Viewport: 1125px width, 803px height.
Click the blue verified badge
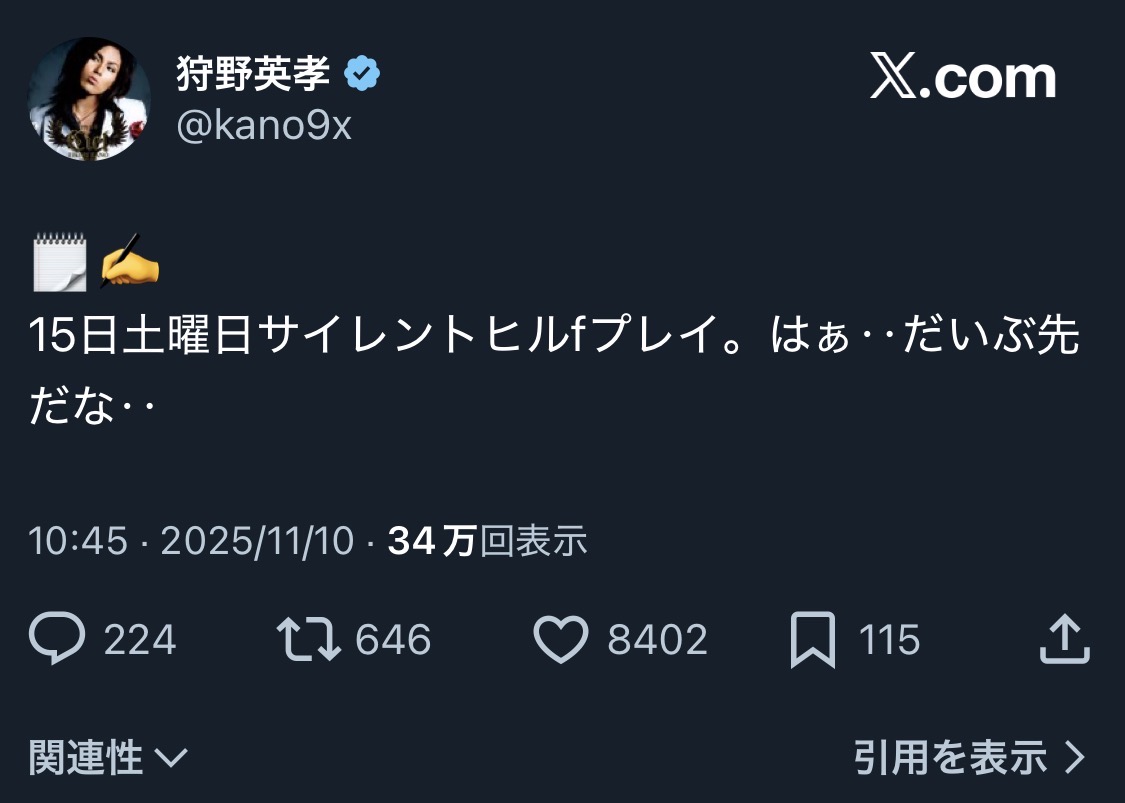362,74
